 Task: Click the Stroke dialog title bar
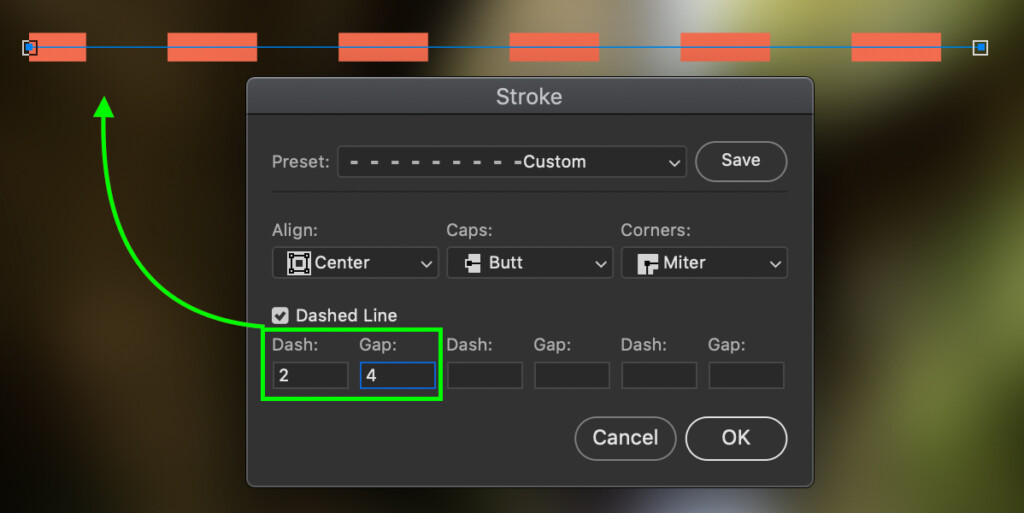tap(530, 97)
